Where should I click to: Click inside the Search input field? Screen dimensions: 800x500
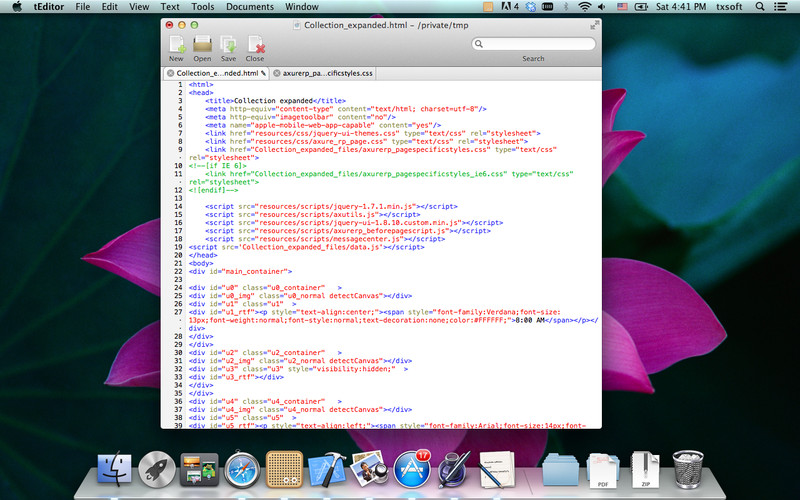point(533,44)
